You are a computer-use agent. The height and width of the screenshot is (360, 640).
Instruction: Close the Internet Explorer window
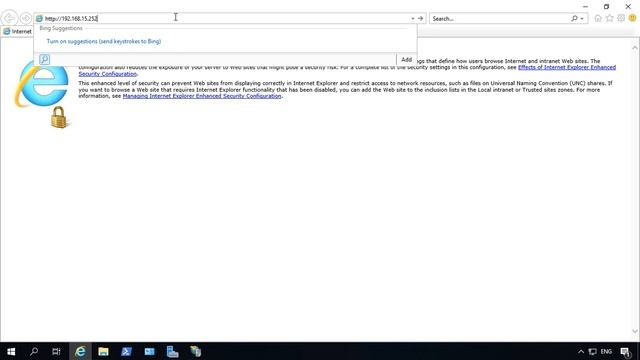pyautogui.click(x=628, y=7)
